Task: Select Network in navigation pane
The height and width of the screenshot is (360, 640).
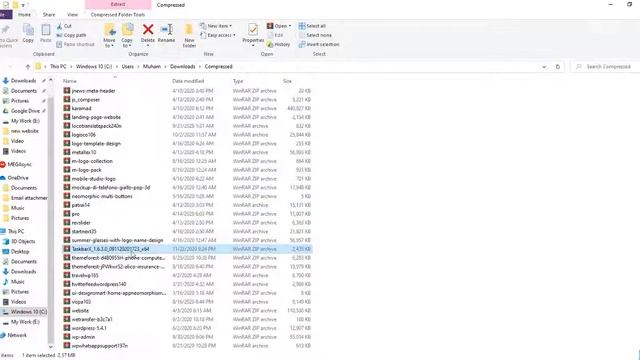Action: point(17,335)
